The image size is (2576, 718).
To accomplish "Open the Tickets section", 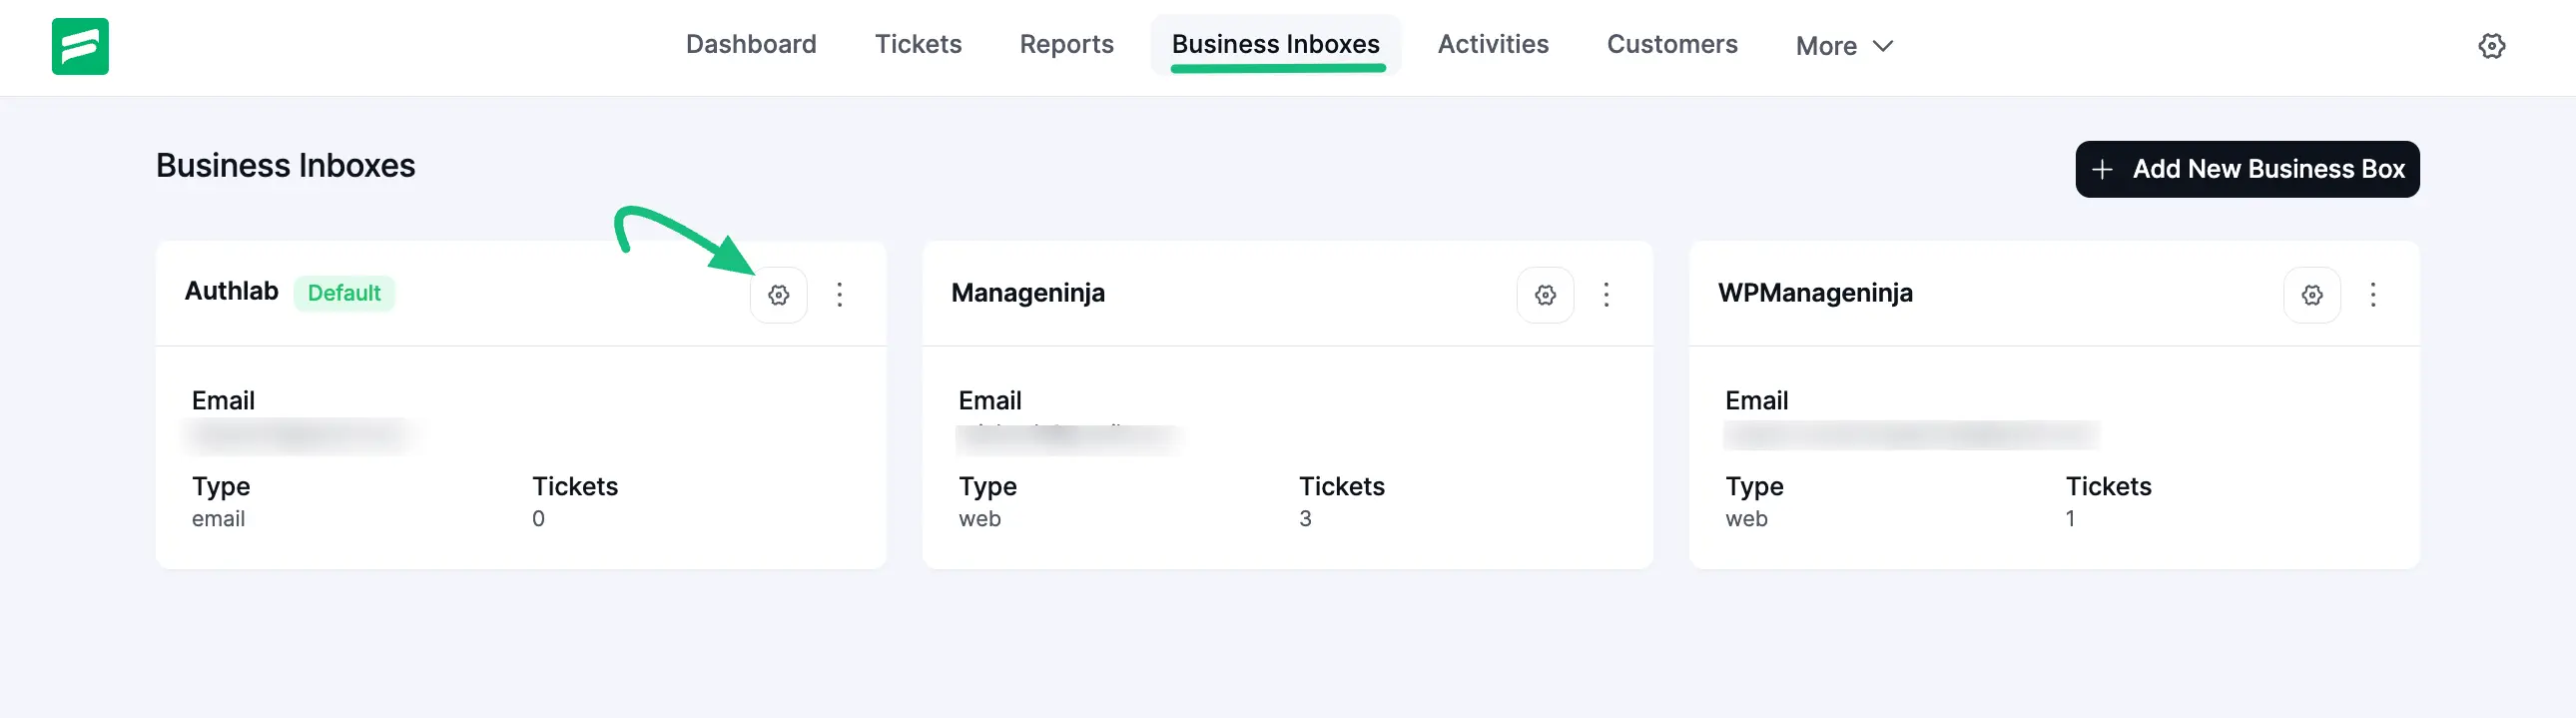I will click(918, 44).
